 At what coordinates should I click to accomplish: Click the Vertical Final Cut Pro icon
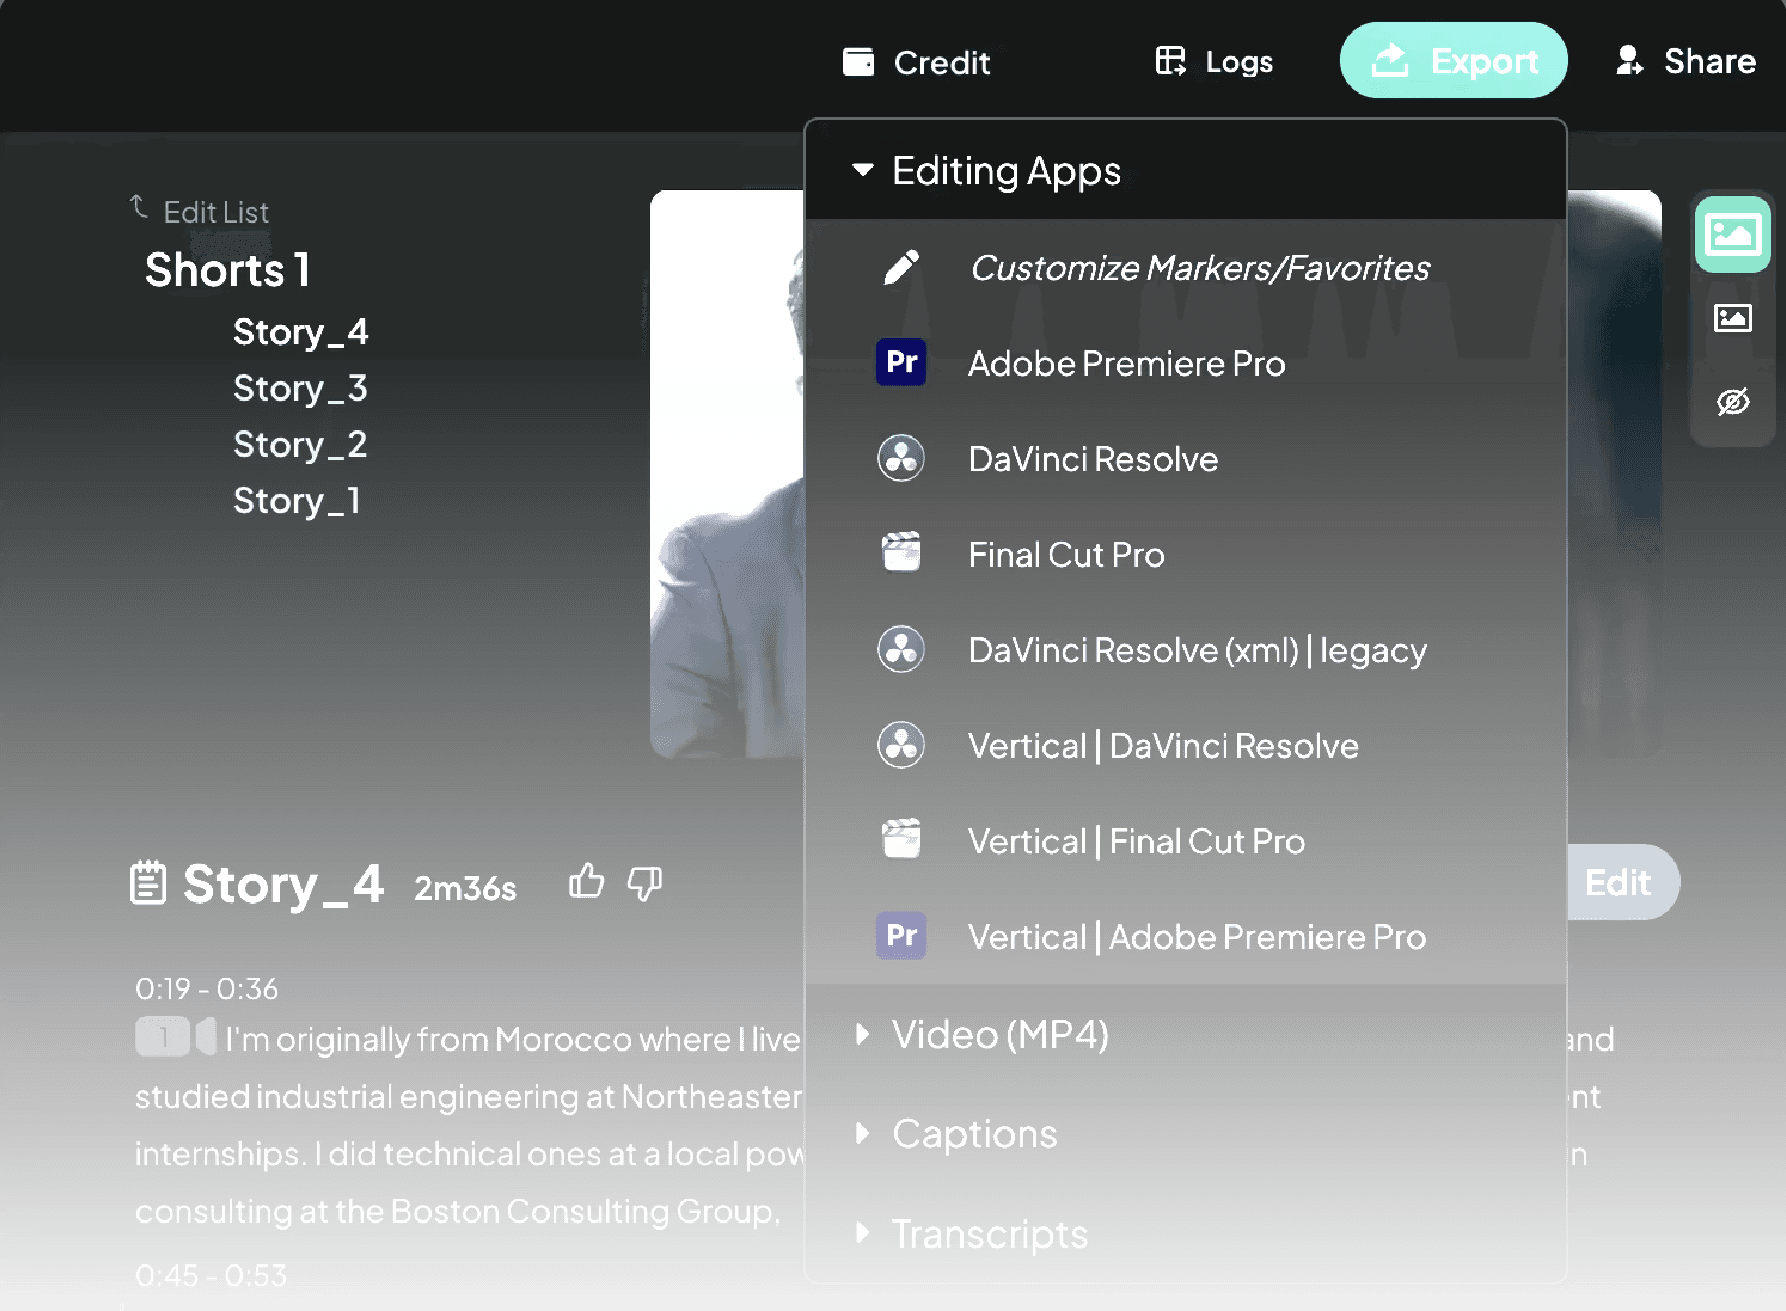coord(901,839)
